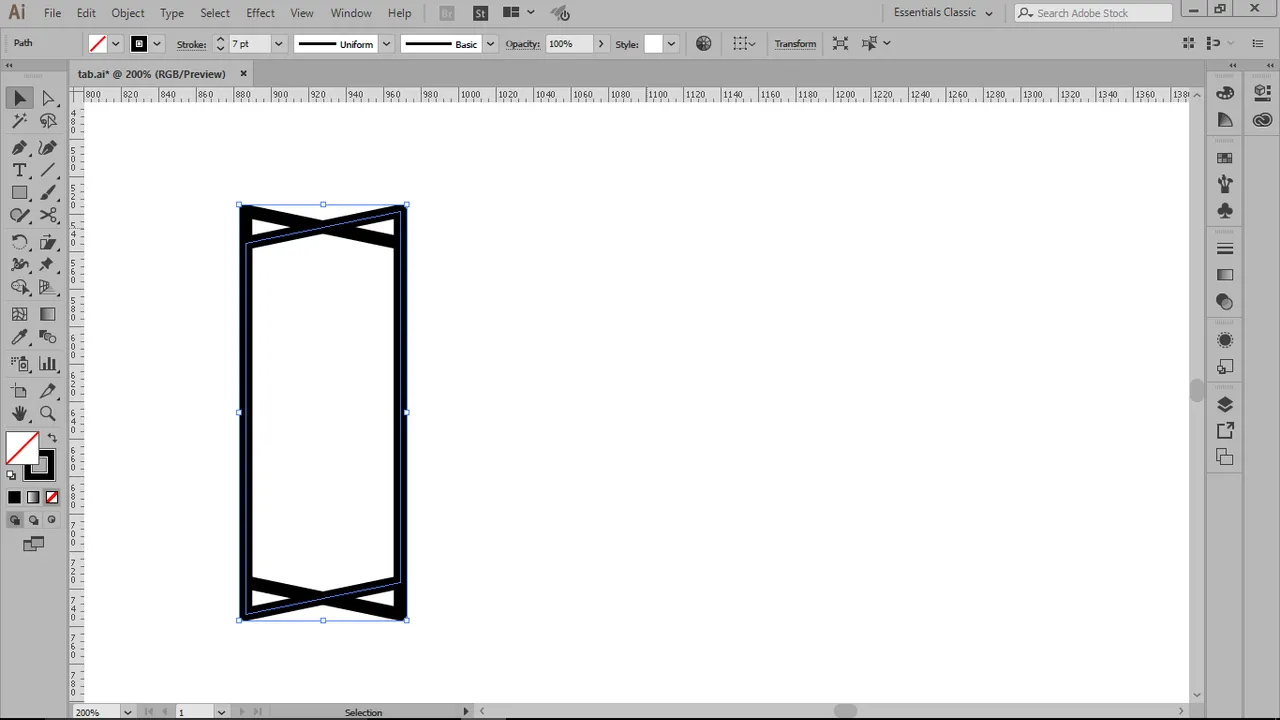Image resolution: width=1280 pixels, height=720 pixels.
Task: Set paint mode to Color
Action: tap(14, 497)
